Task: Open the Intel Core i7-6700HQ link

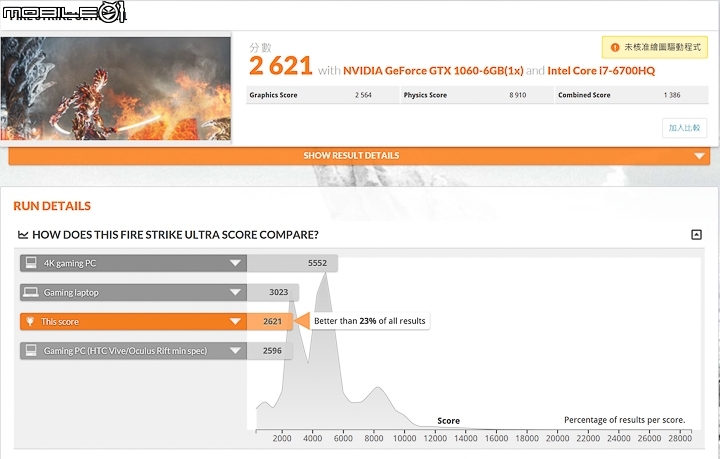Action: (x=601, y=71)
